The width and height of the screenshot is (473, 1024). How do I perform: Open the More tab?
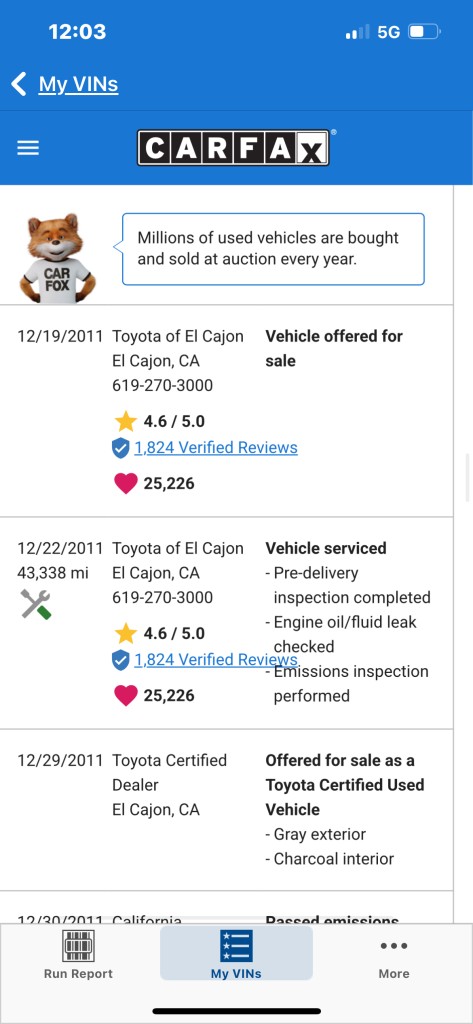click(x=394, y=958)
